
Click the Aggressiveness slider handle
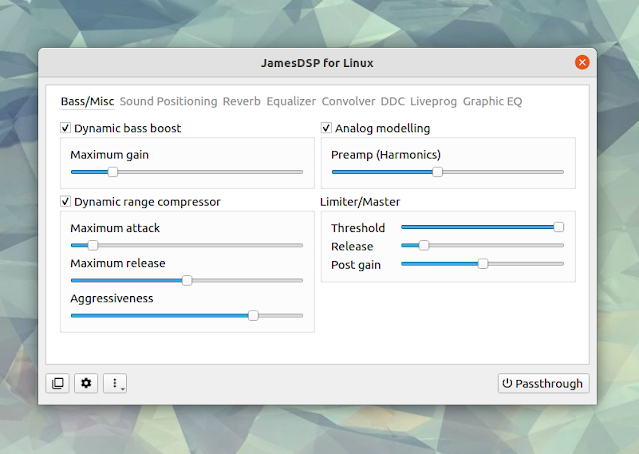click(x=253, y=315)
